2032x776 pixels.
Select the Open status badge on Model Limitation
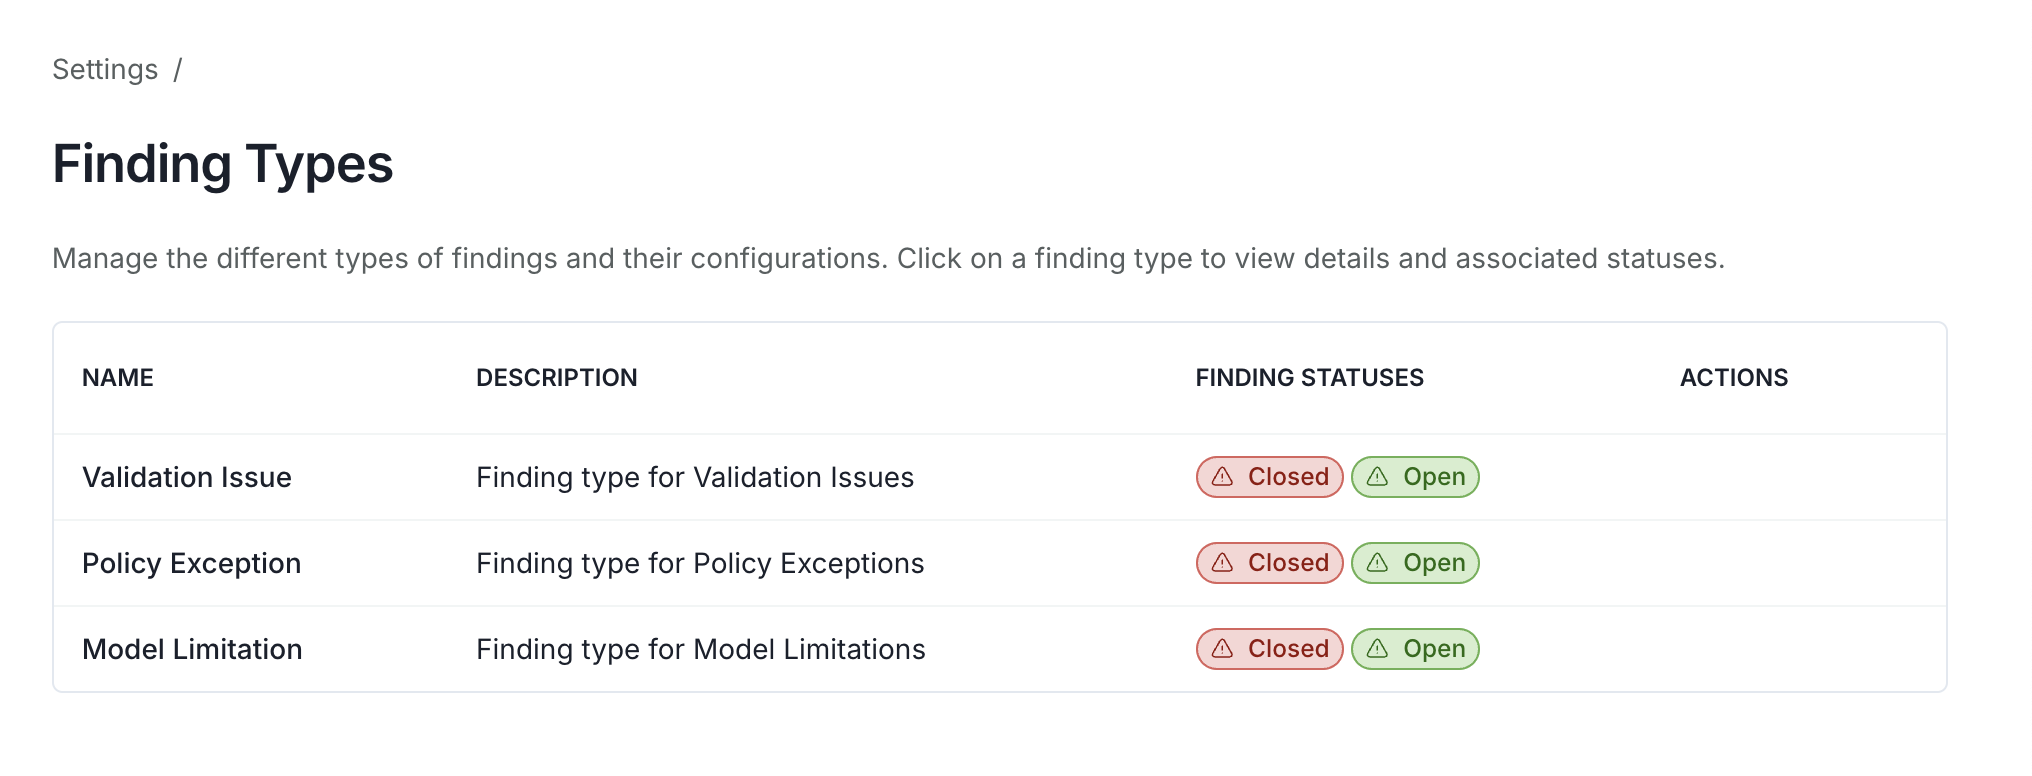click(1414, 649)
